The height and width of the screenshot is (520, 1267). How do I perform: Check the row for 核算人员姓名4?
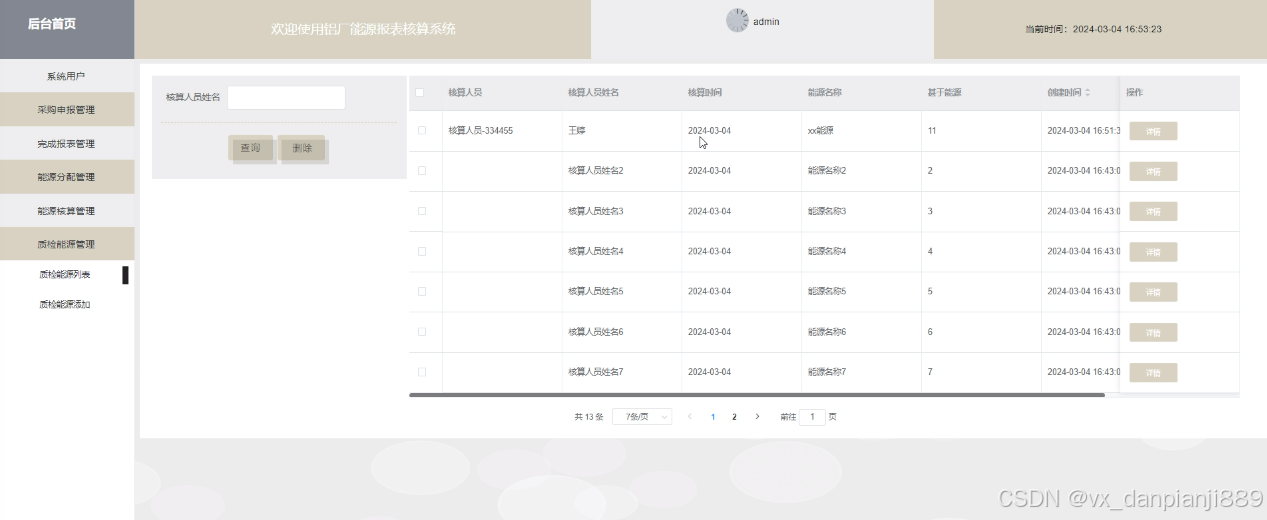(x=422, y=251)
